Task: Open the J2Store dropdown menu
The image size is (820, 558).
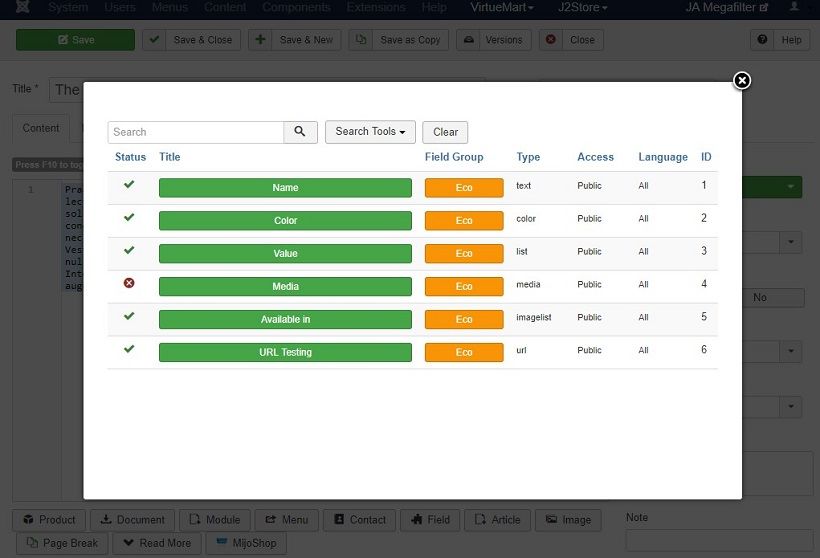Action: click(583, 7)
